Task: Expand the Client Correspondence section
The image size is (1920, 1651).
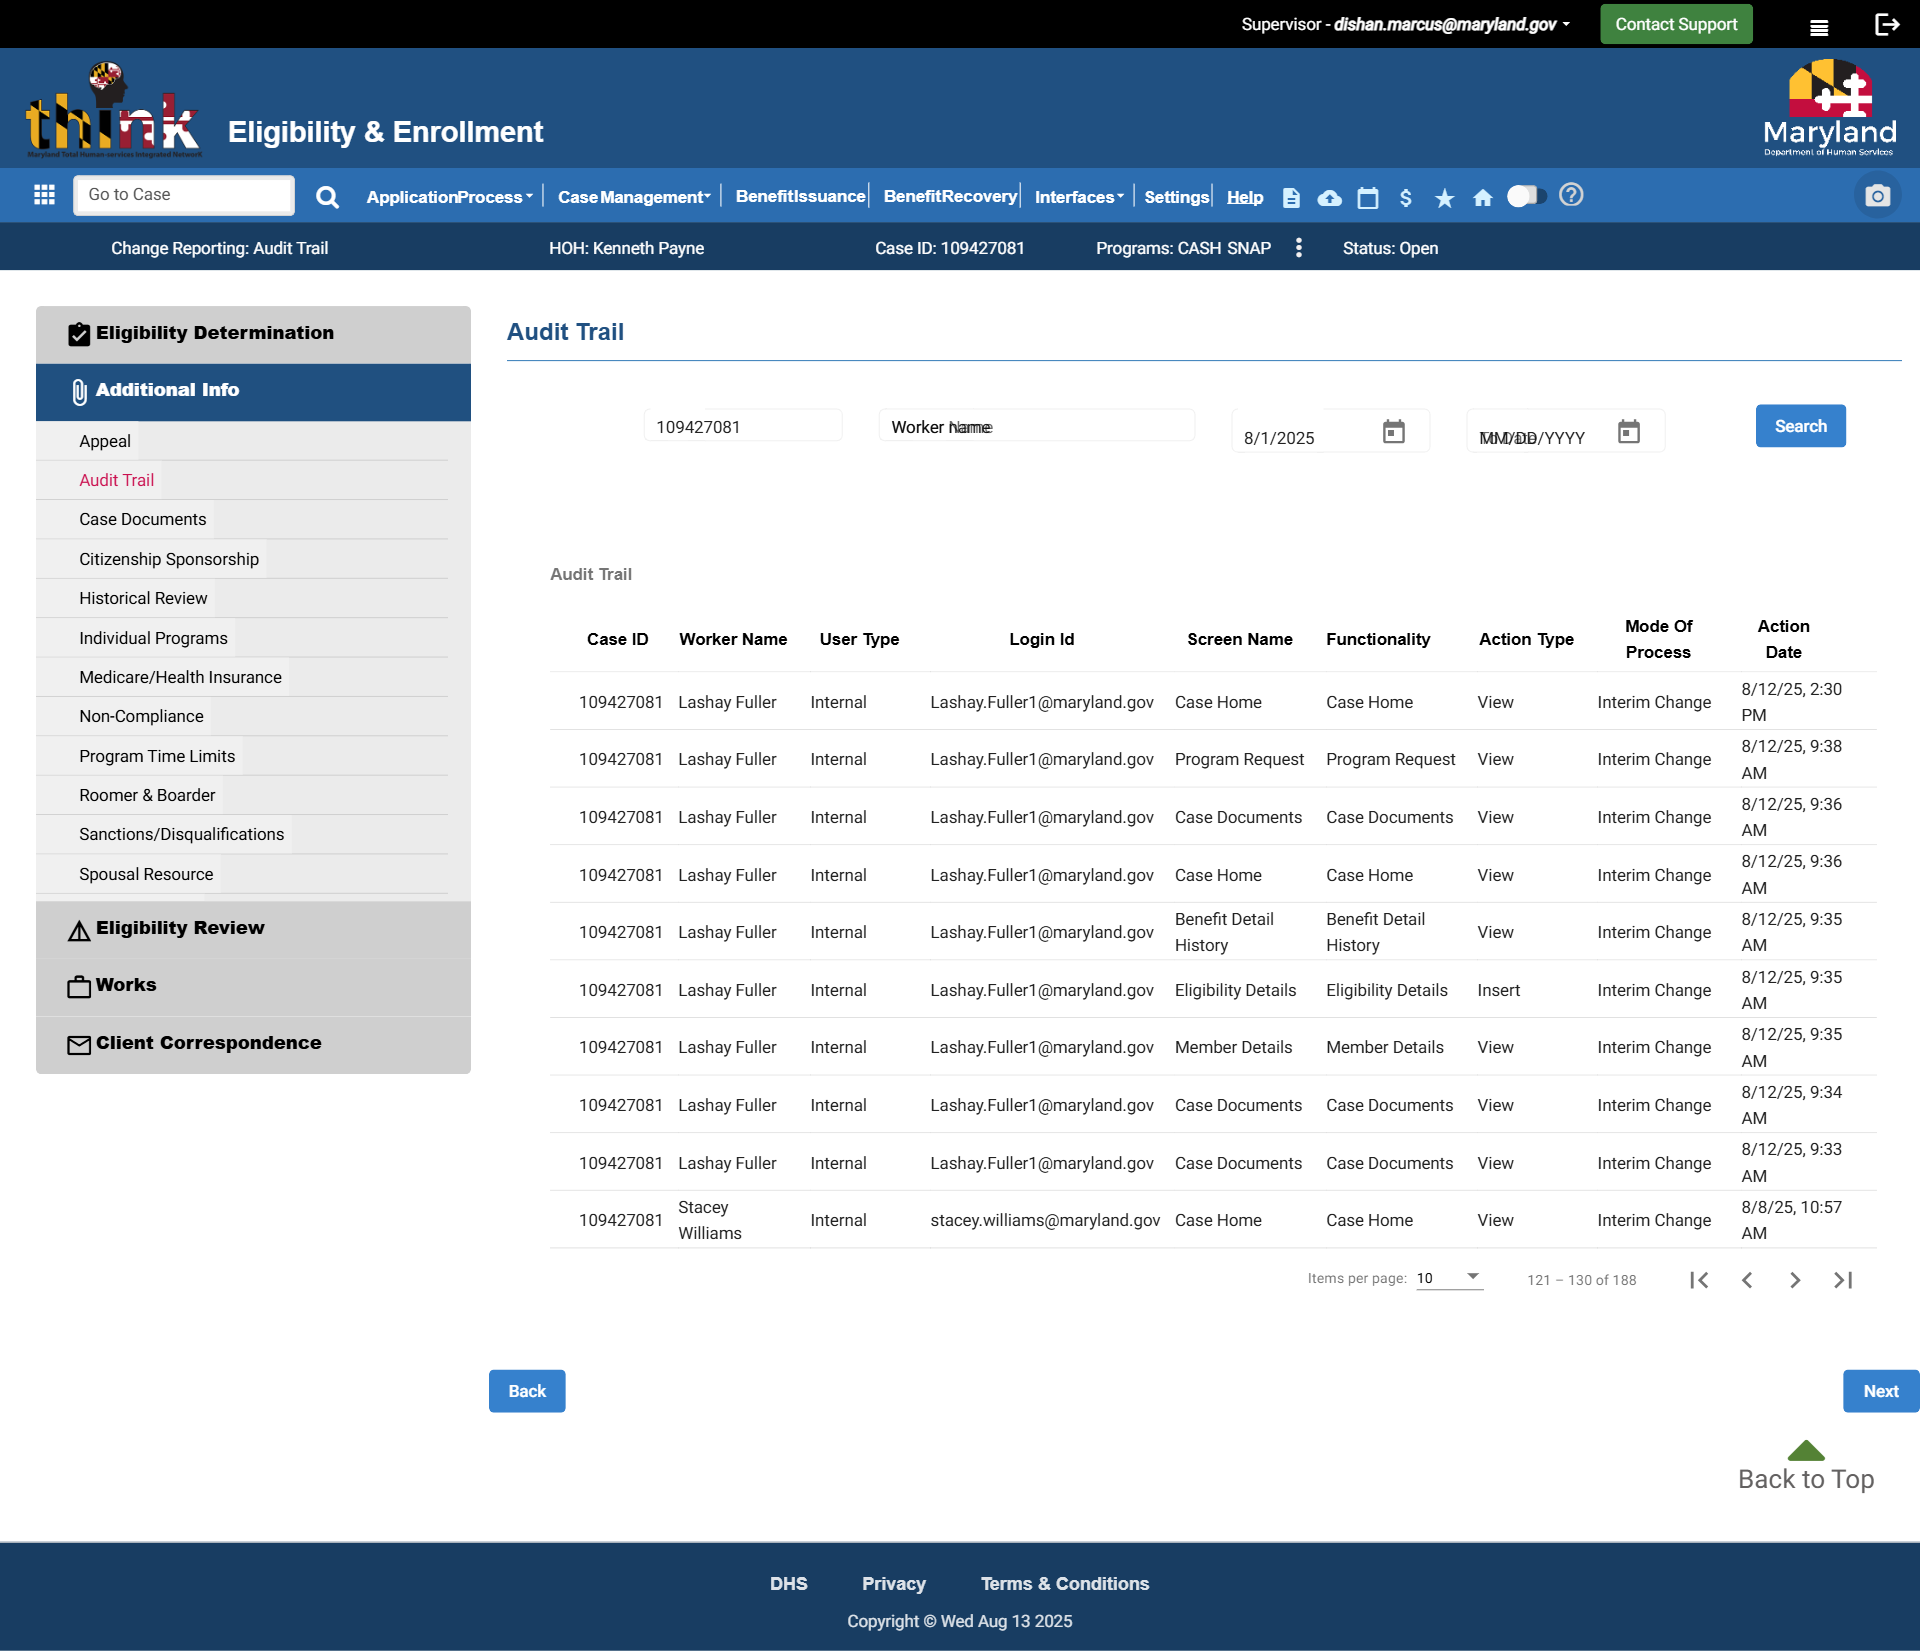Action: coord(253,1044)
